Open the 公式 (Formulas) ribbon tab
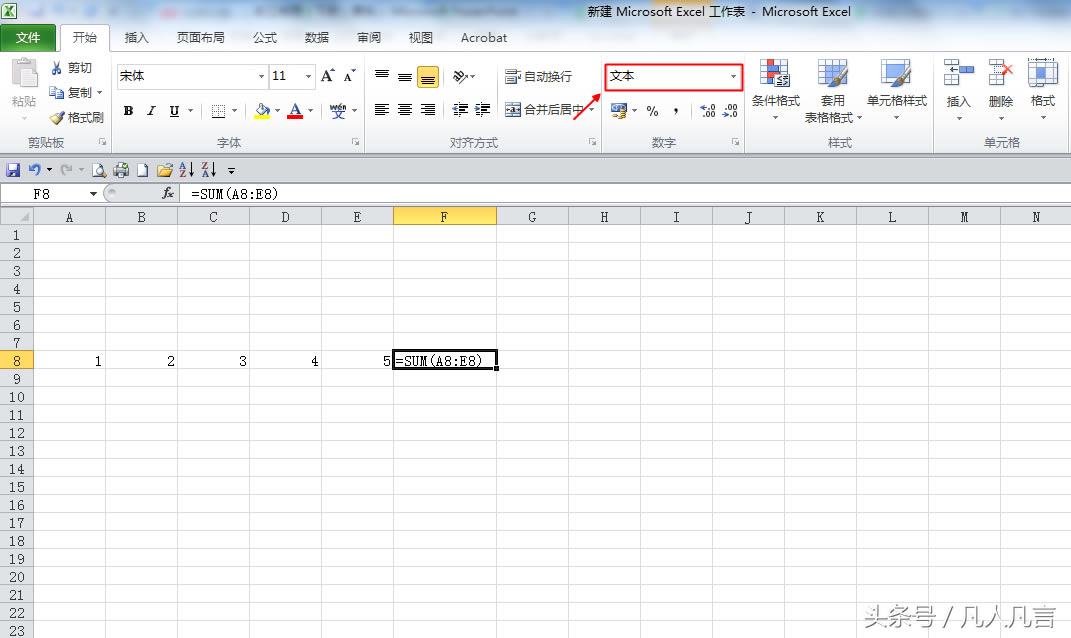Viewport: 1071px width, 638px height. pyautogui.click(x=264, y=38)
